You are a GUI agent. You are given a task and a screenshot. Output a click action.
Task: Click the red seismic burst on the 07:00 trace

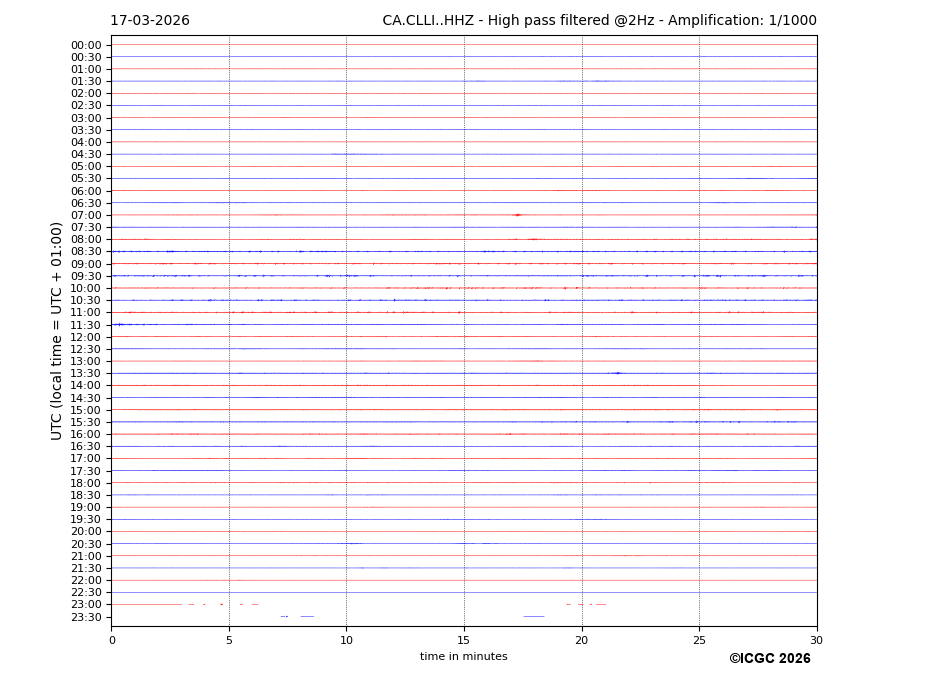point(517,215)
